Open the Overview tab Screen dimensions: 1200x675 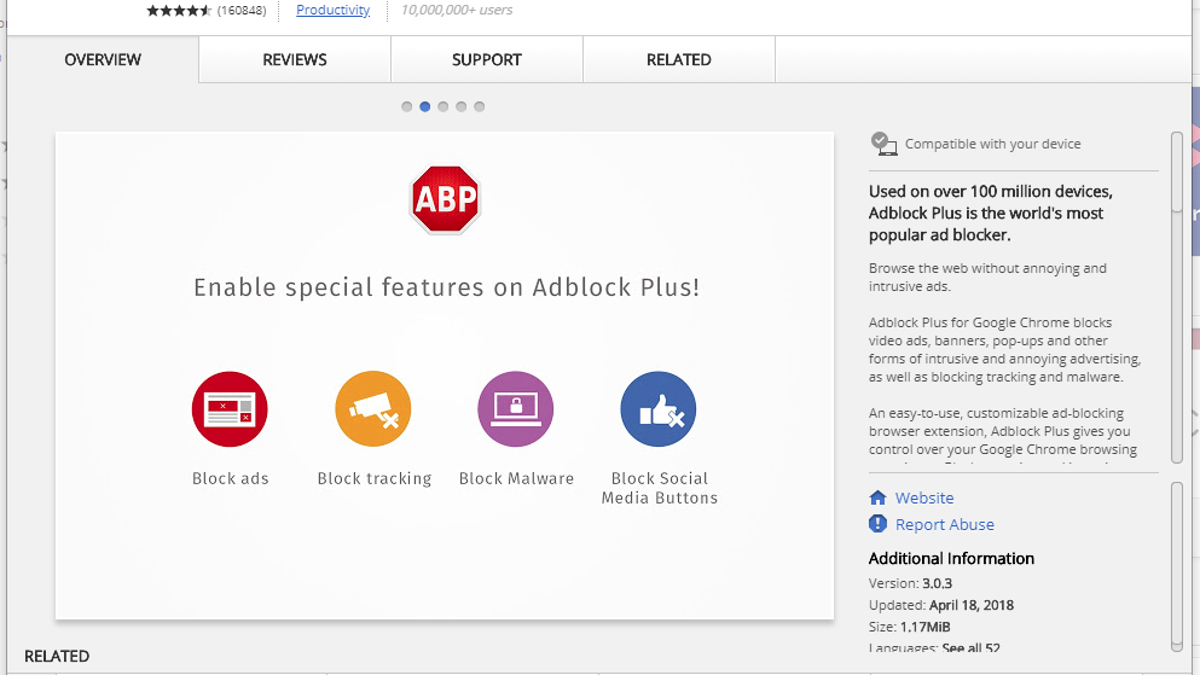[x=103, y=60]
